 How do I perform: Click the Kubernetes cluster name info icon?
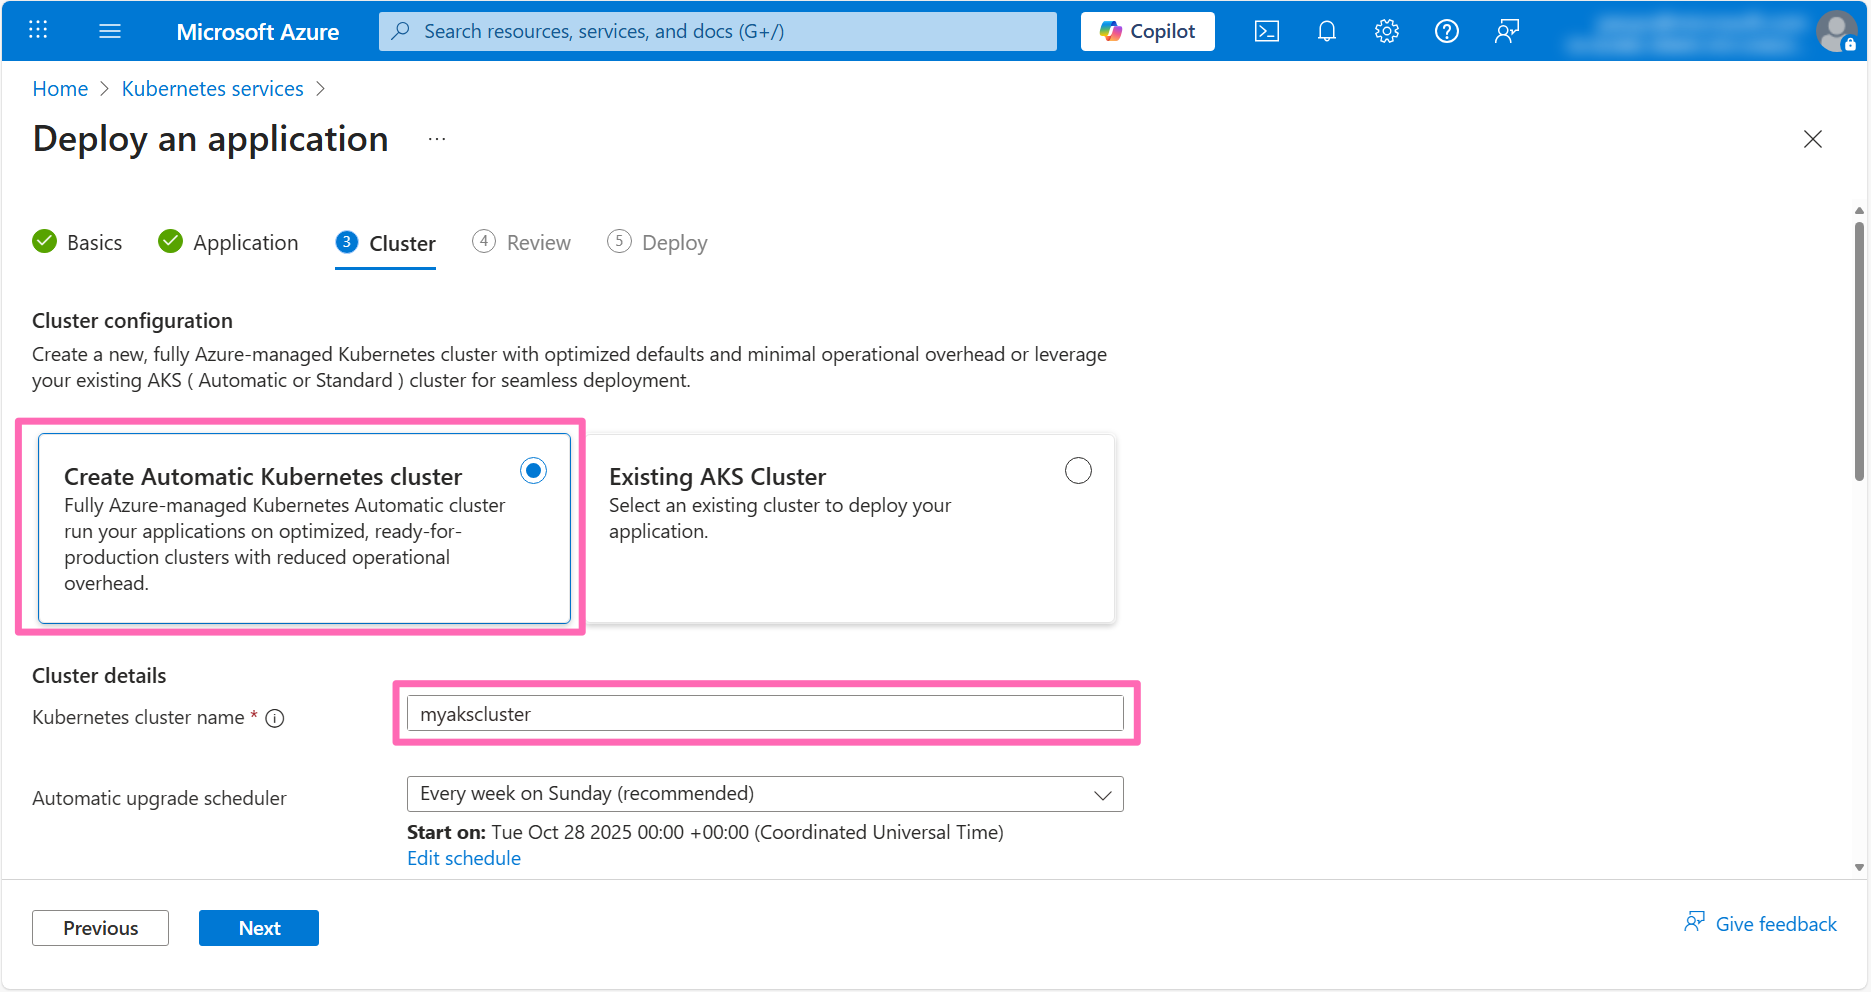click(275, 718)
